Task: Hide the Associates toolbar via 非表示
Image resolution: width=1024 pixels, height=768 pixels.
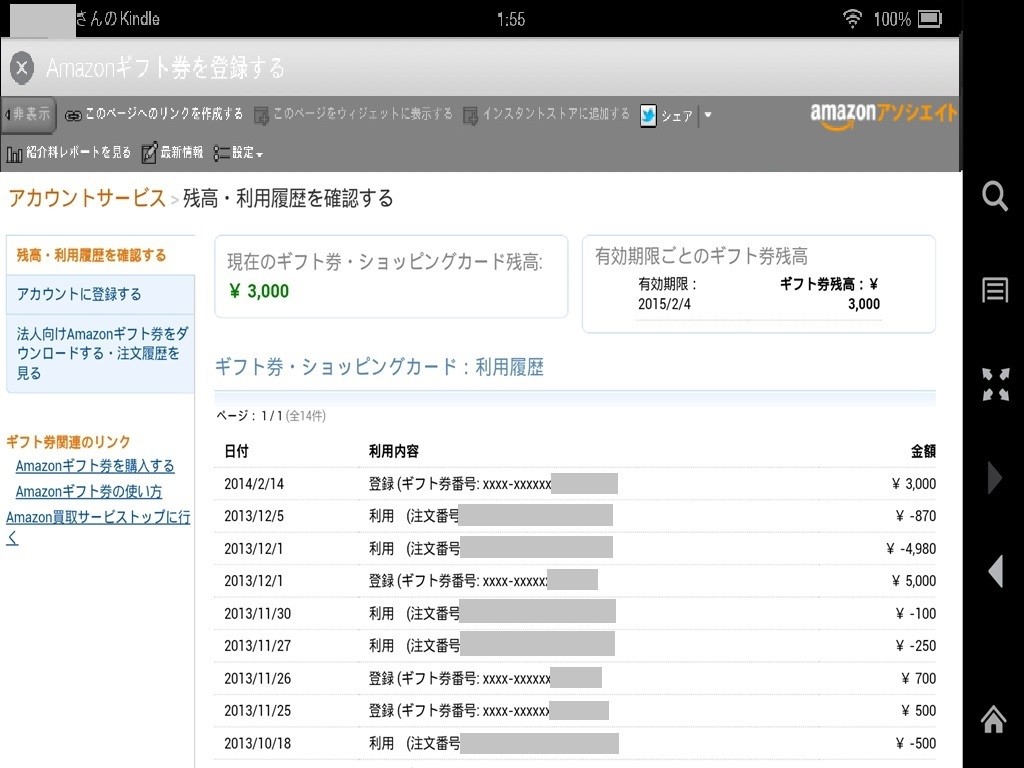Action: tap(28, 114)
